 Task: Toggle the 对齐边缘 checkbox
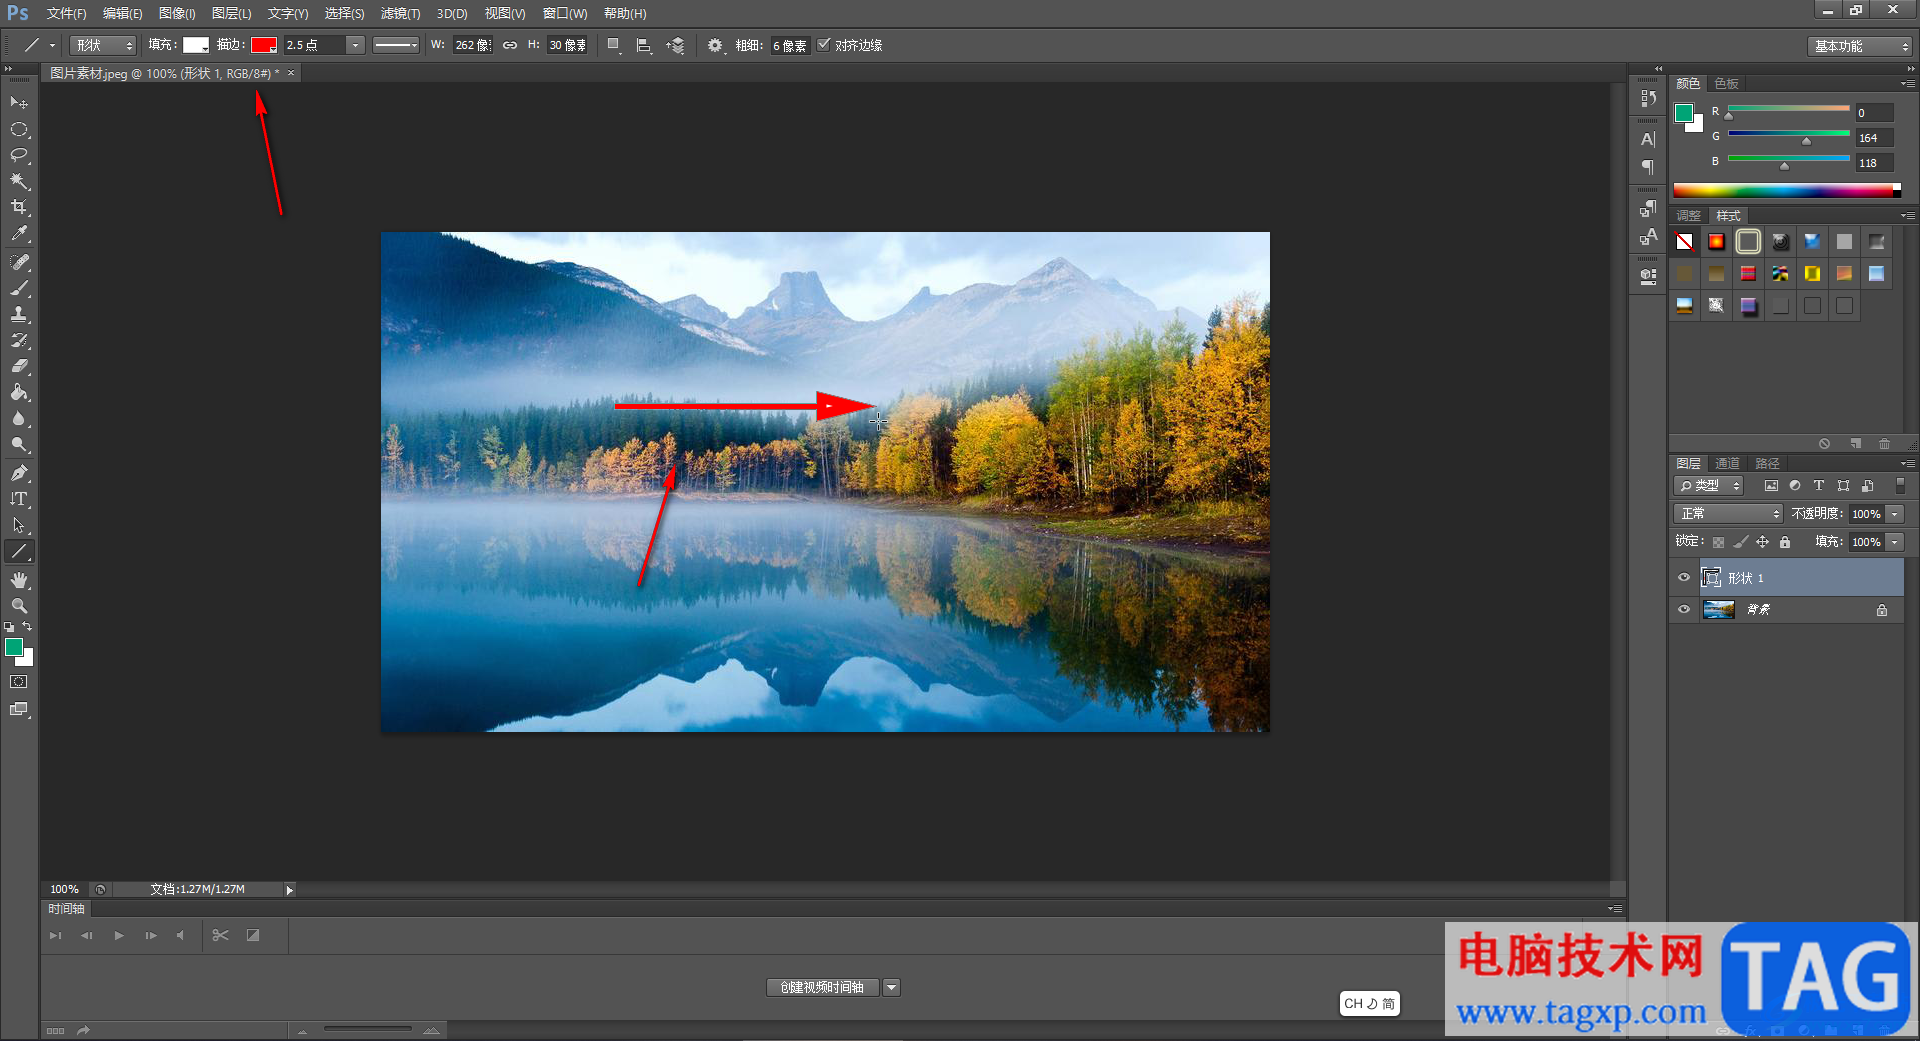click(x=824, y=45)
